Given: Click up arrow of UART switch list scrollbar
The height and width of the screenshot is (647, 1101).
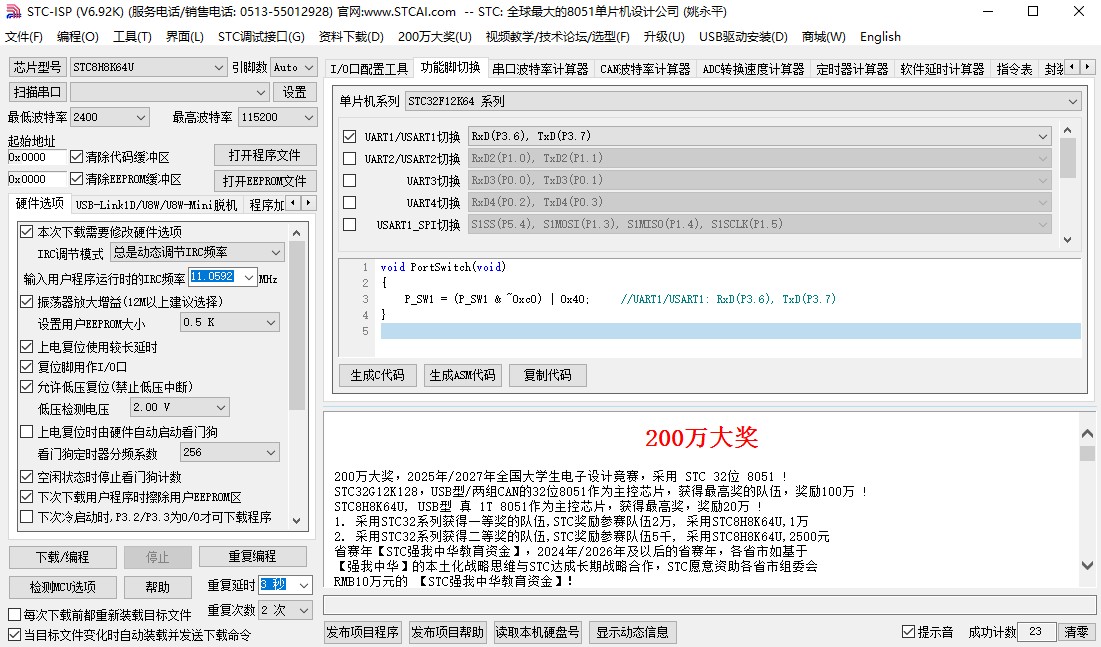Looking at the screenshot, I should coord(1067,130).
